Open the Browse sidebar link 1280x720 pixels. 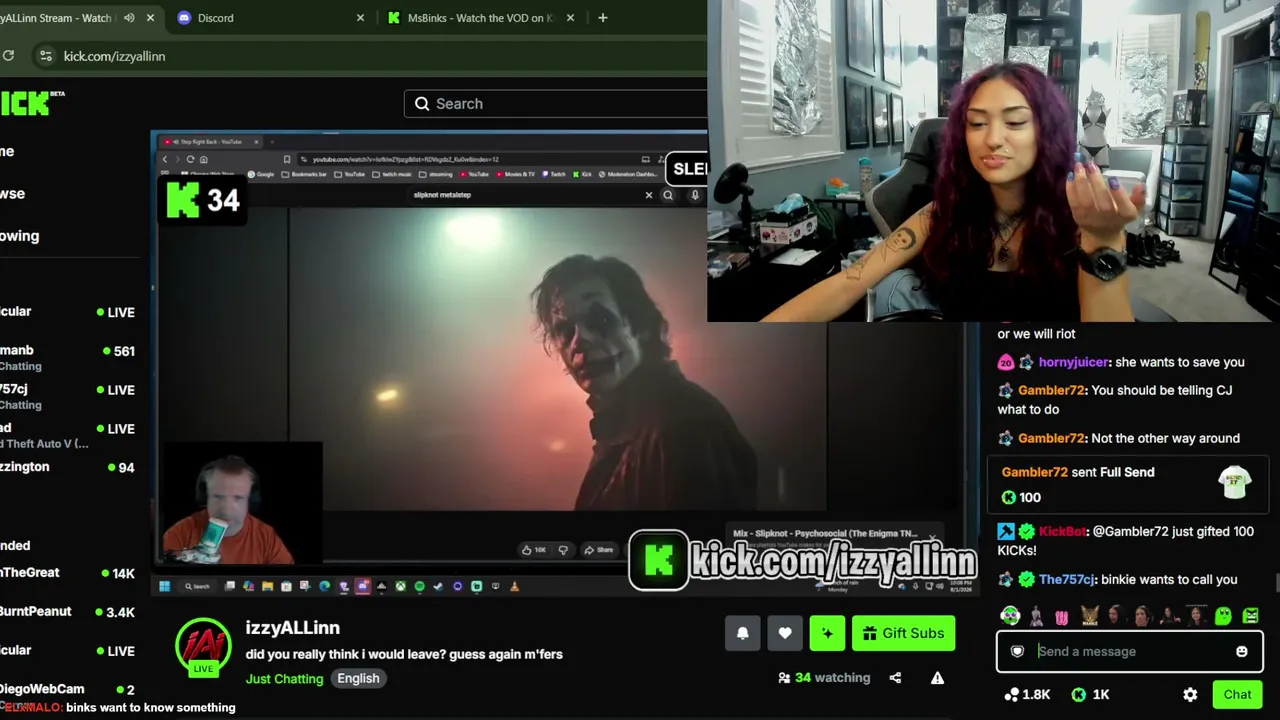tap(13, 194)
